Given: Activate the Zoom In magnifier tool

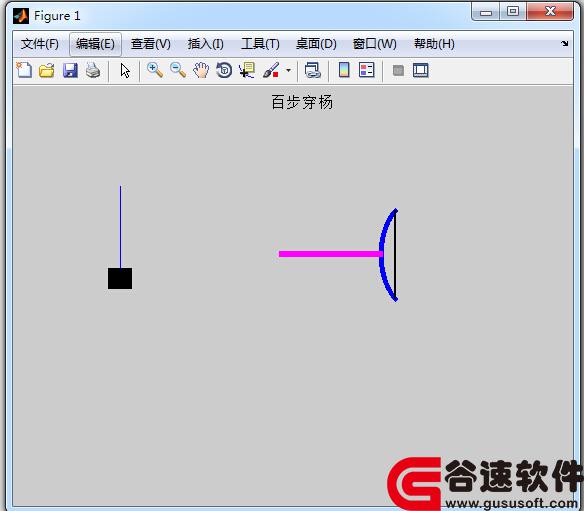Looking at the screenshot, I should point(155,70).
